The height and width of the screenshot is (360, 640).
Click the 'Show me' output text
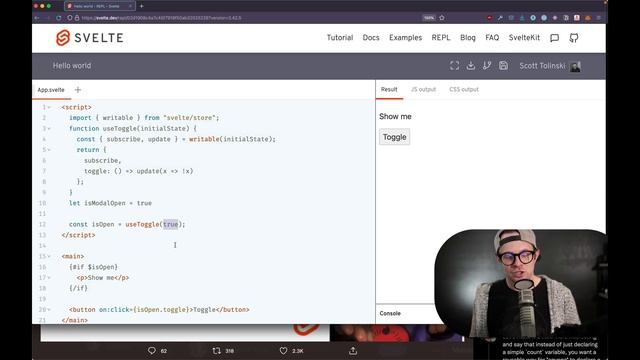[395, 117]
